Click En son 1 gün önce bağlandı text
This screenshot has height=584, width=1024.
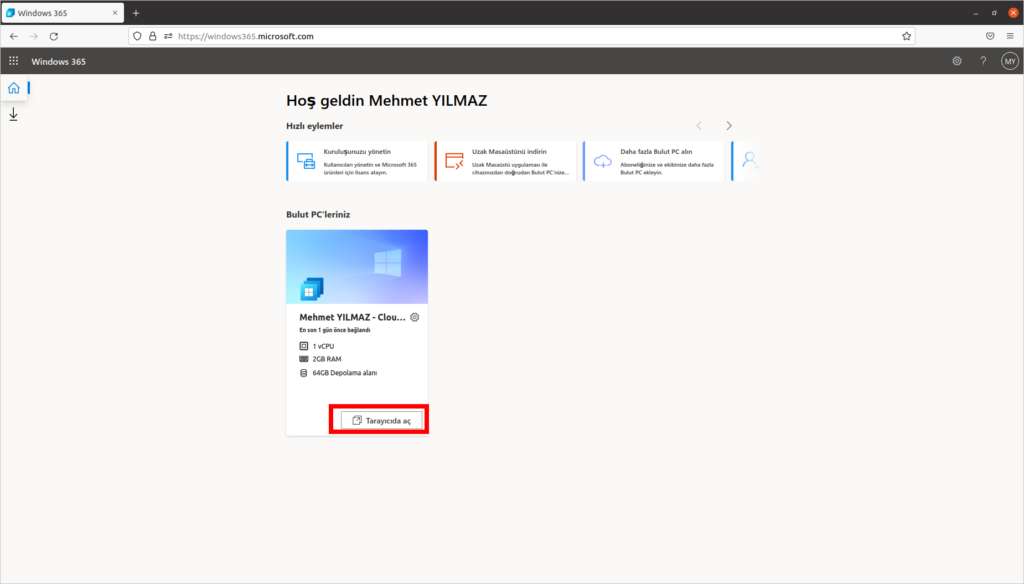pyautogui.click(x=334, y=330)
